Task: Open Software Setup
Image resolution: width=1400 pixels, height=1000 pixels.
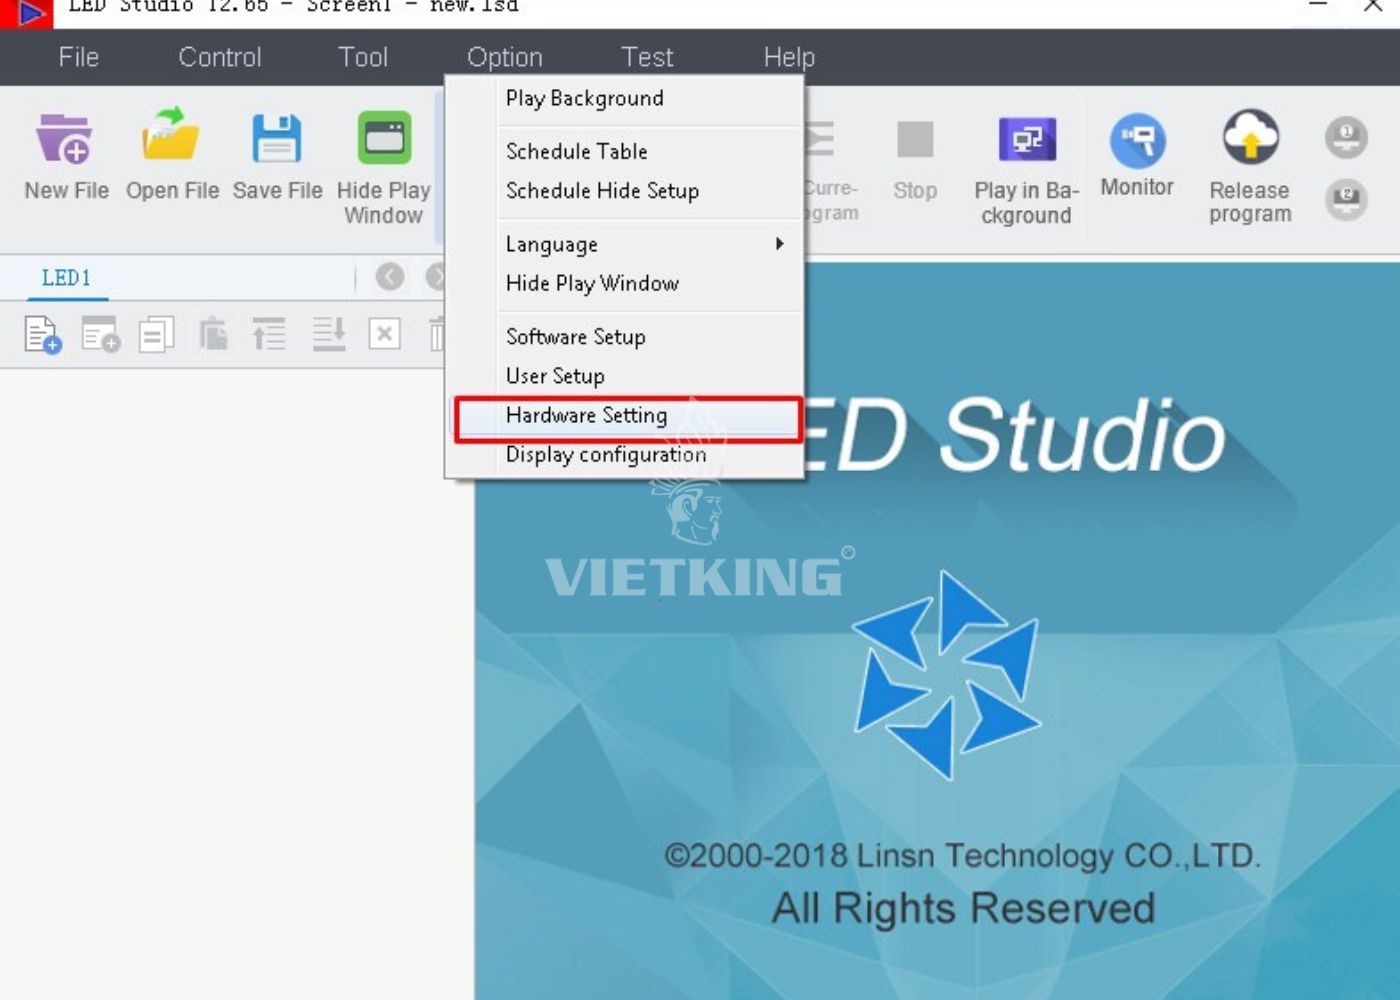Action: pos(575,337)
